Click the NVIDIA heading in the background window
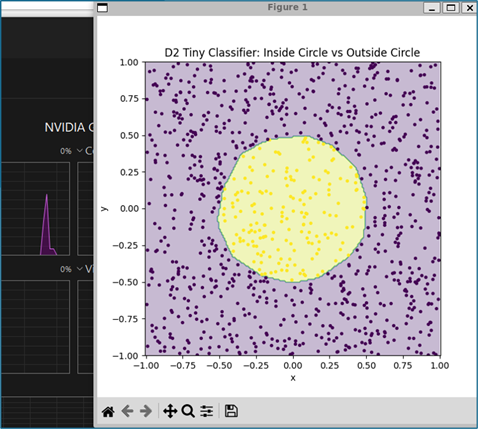The height and width of the screenshot is (429, 478). pyautogui.click(x=69, y=127)
